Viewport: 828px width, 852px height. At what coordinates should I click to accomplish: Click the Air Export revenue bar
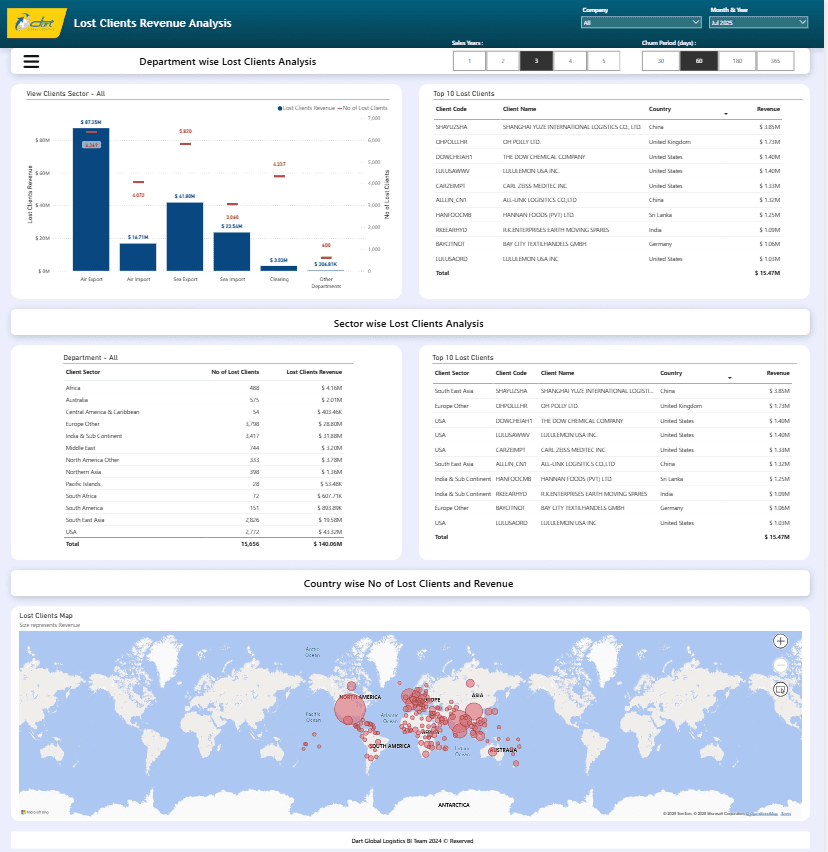[91, 199]
